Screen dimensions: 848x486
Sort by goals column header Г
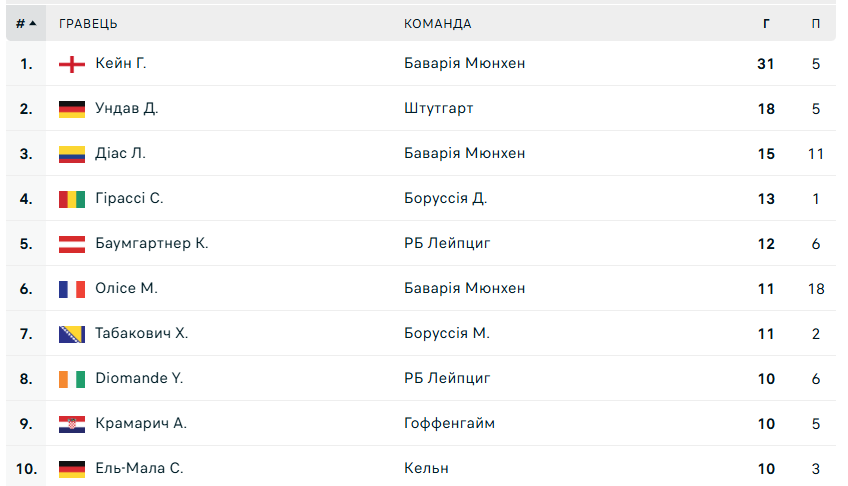pyautogui.click(x=766, y=24)
